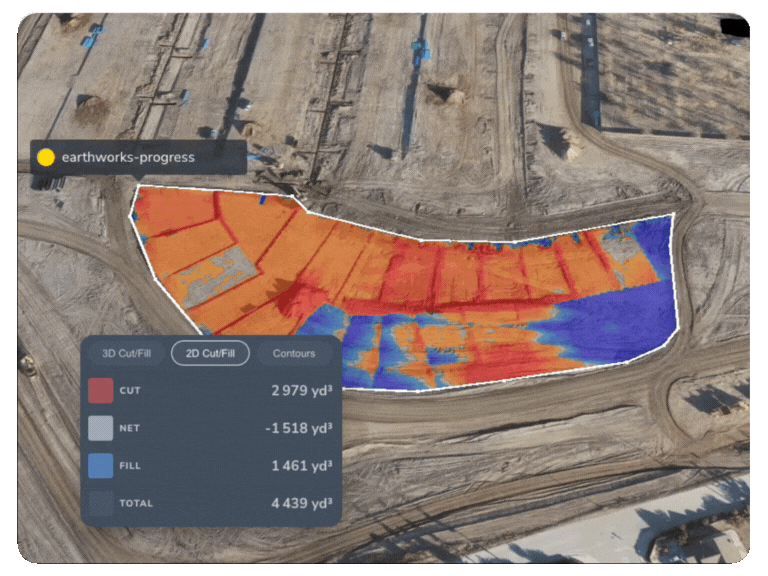Switch to the 3D Cut/Fill tab
This screenshot has height=576, width=768.
tap(126, 353)
